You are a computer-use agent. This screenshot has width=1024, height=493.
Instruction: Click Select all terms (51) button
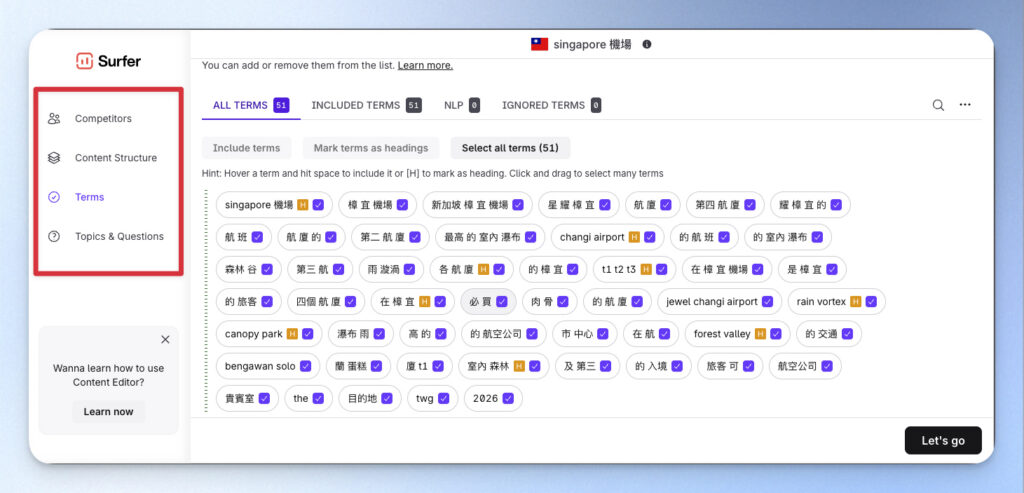tap(510, 148)
